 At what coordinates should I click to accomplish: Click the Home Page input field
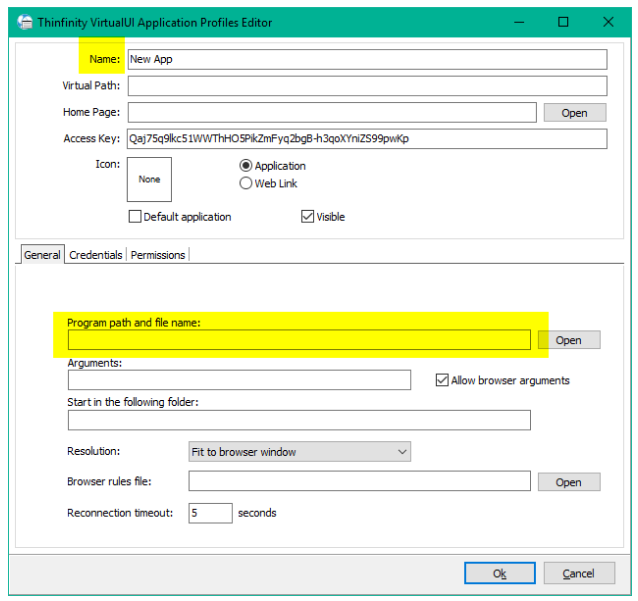tap(332, 112)
